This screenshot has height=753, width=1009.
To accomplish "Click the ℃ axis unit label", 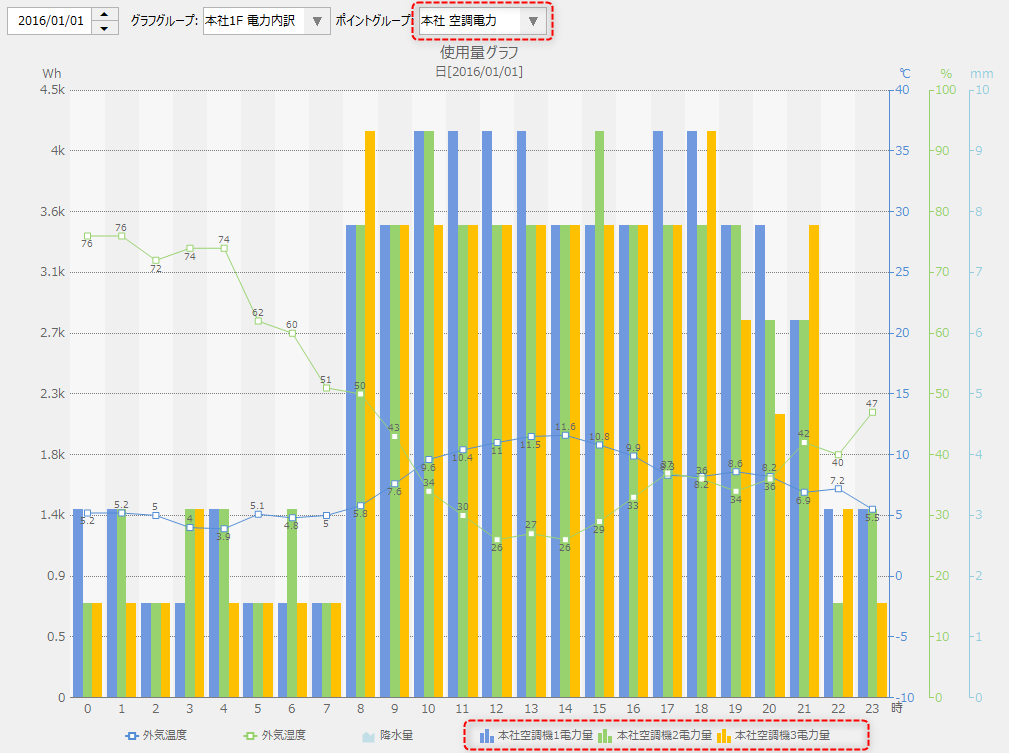I will [x=905, y=73].
